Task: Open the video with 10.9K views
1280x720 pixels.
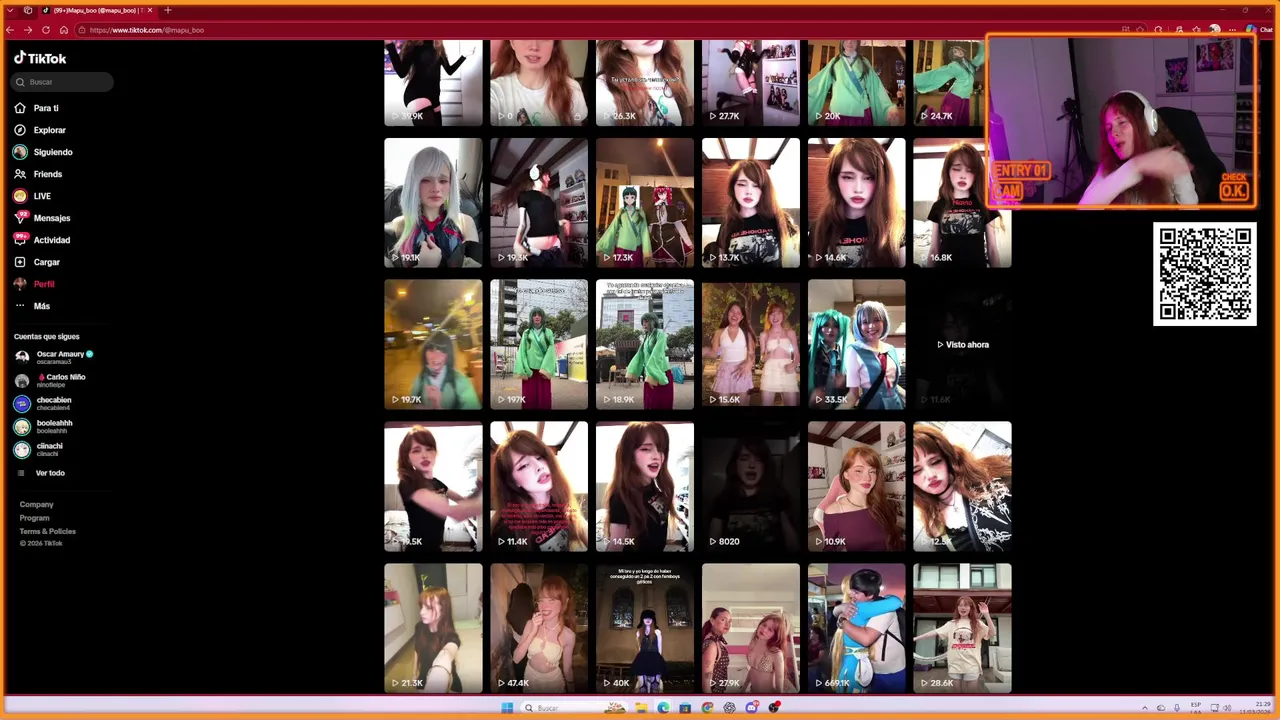Action: 857,486
